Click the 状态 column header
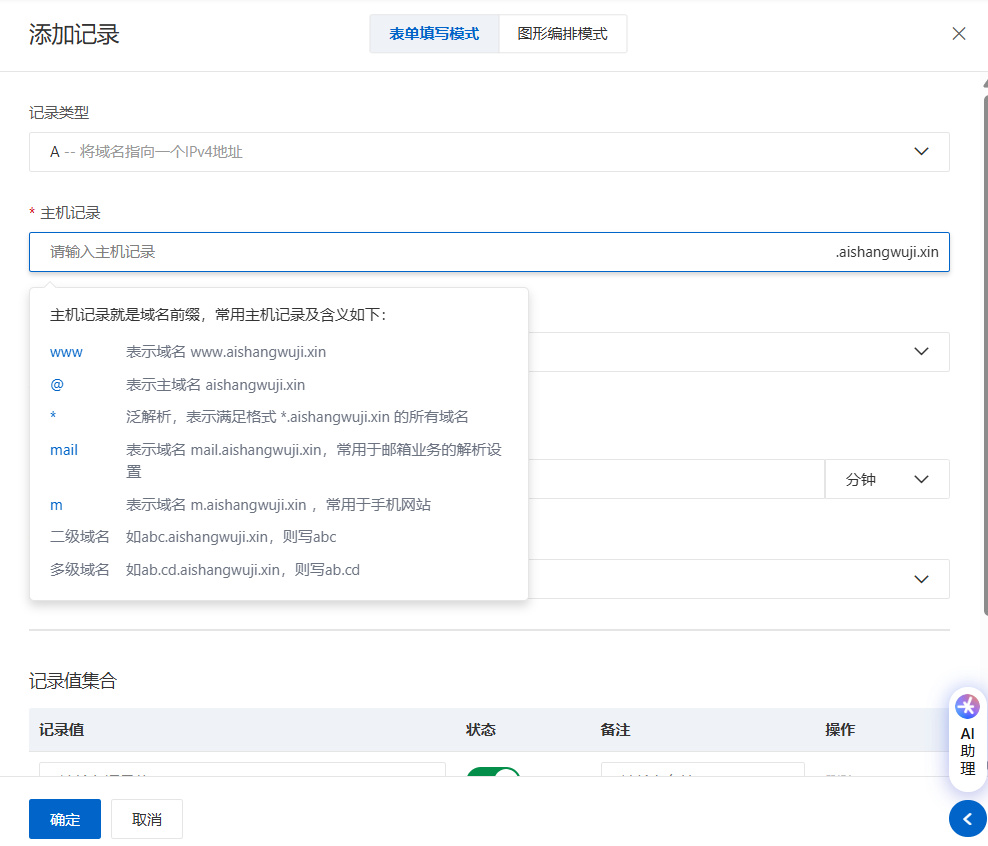Viewport: 988px width, 846px height. tap(481, 729)
